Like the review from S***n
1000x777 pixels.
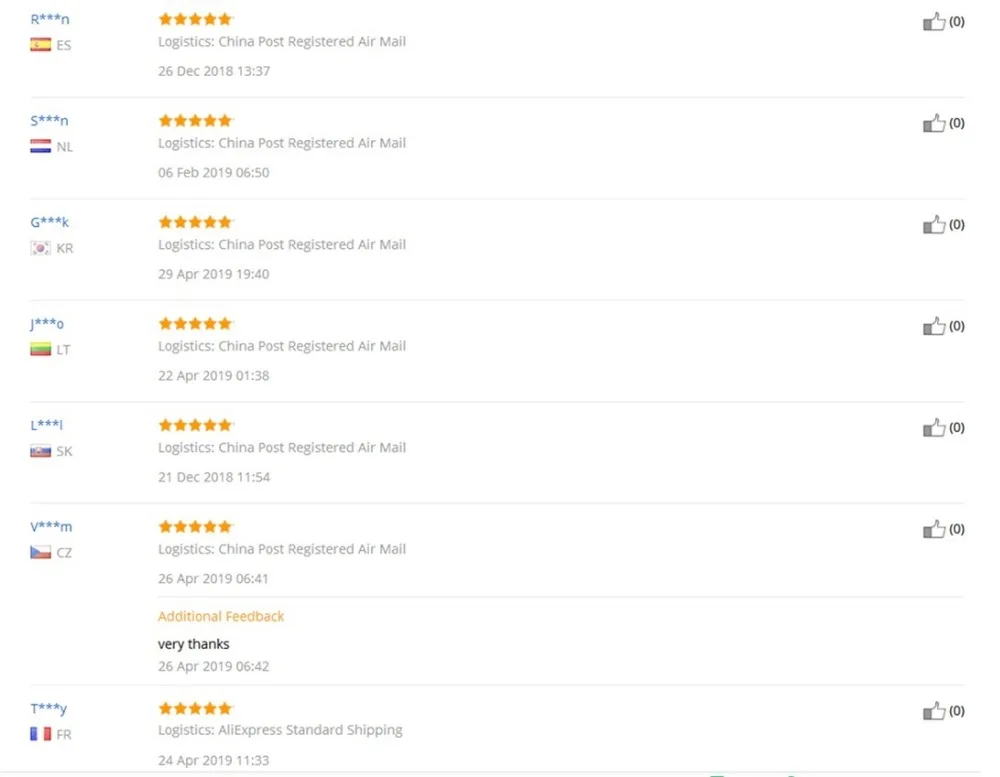934,123
